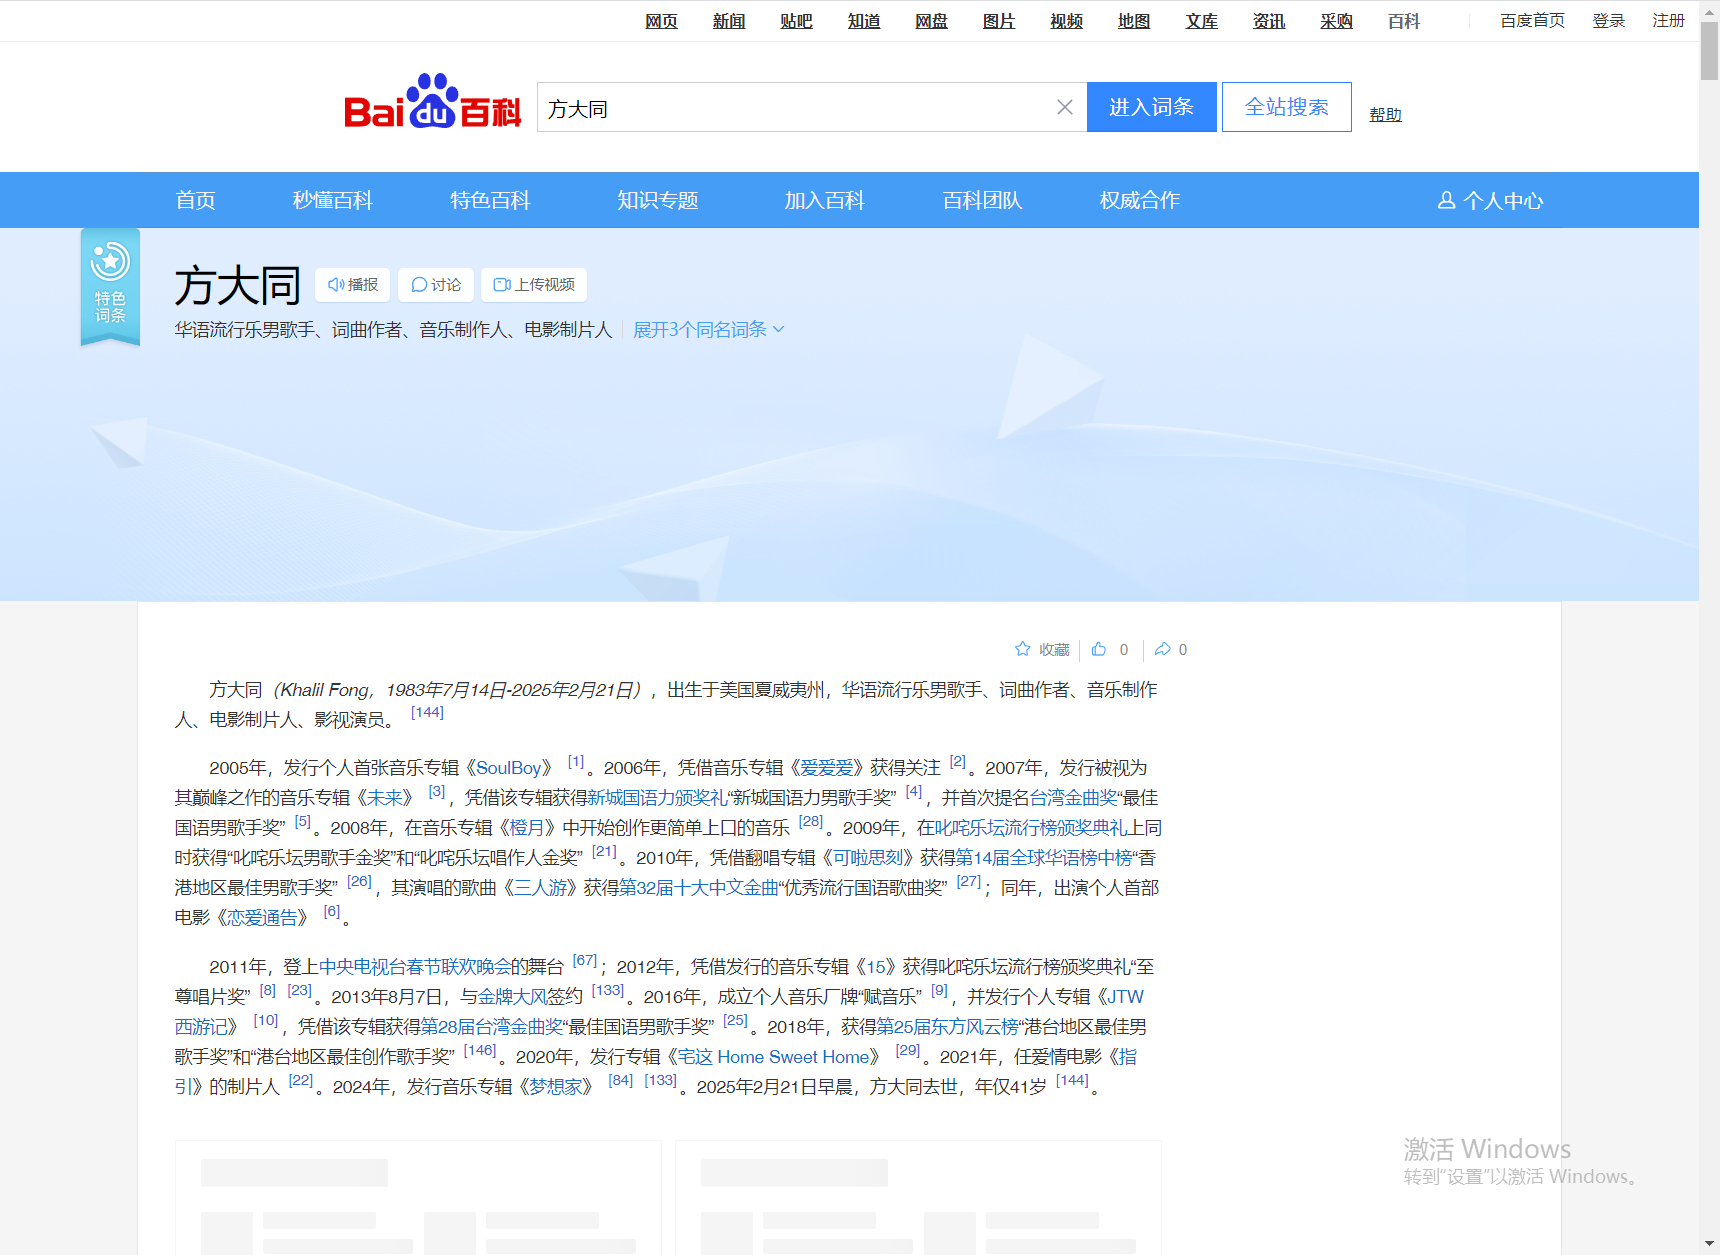Open the 橙月 album link

[527, 828]
